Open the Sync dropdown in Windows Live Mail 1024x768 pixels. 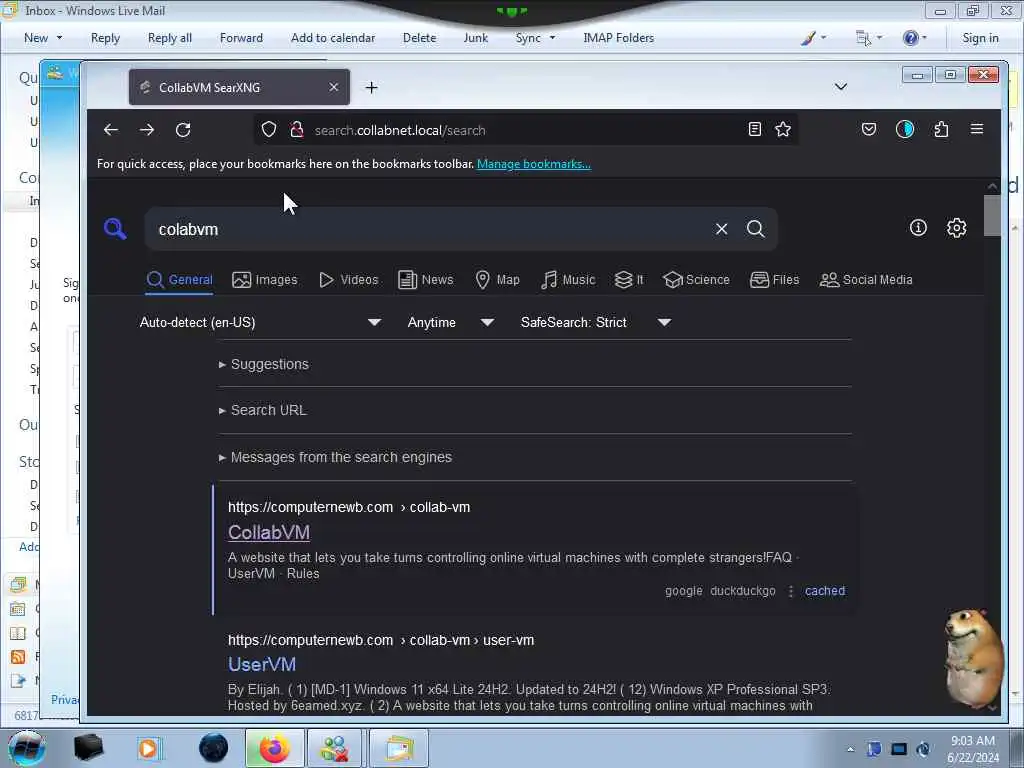click(536, 38)
